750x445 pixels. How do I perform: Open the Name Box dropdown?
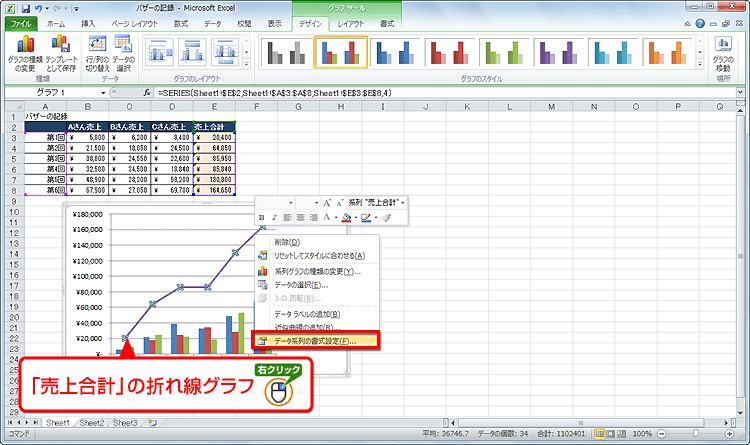[103, 92]
